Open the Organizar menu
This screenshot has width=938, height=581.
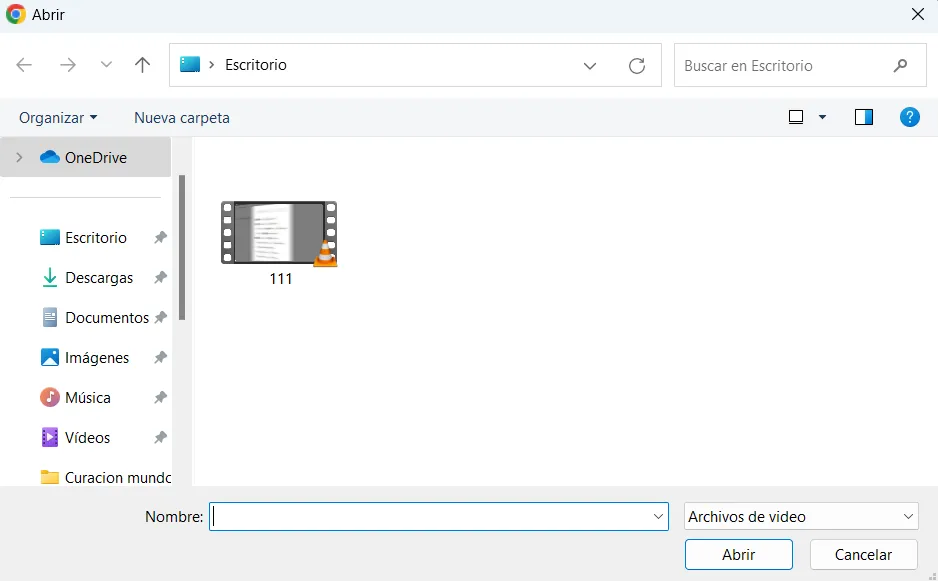tap(58, 117)
